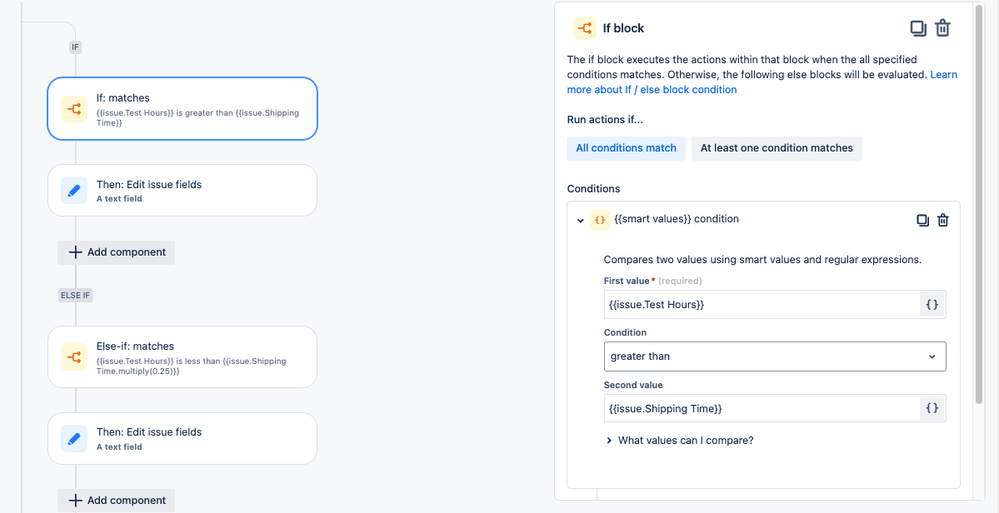Image resolution: width=999 pixels, height=513 pixels.
Task: Open smart value picker for First value
Action: pos(932,305)
